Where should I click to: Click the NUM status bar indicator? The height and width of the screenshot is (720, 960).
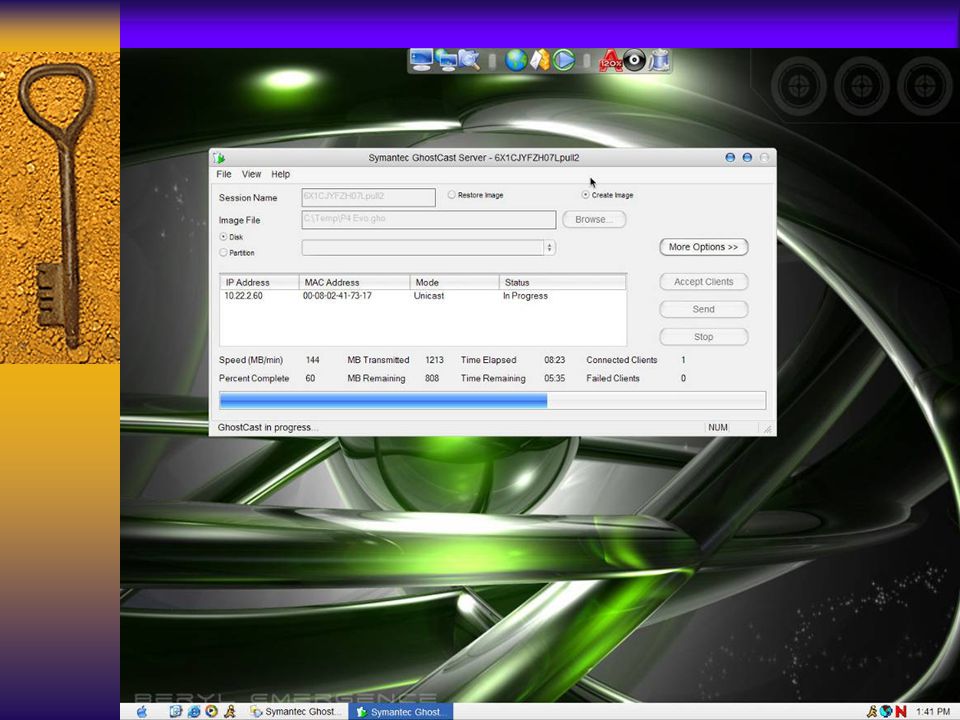tap(718, 427)
